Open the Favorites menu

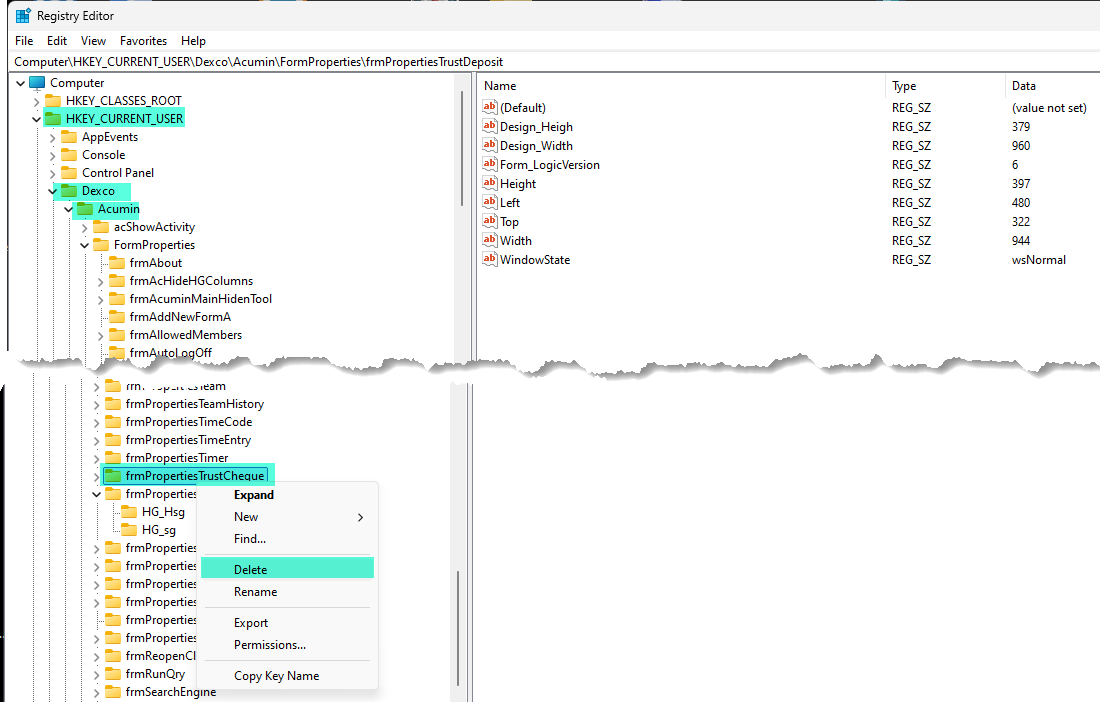[143, 41]
